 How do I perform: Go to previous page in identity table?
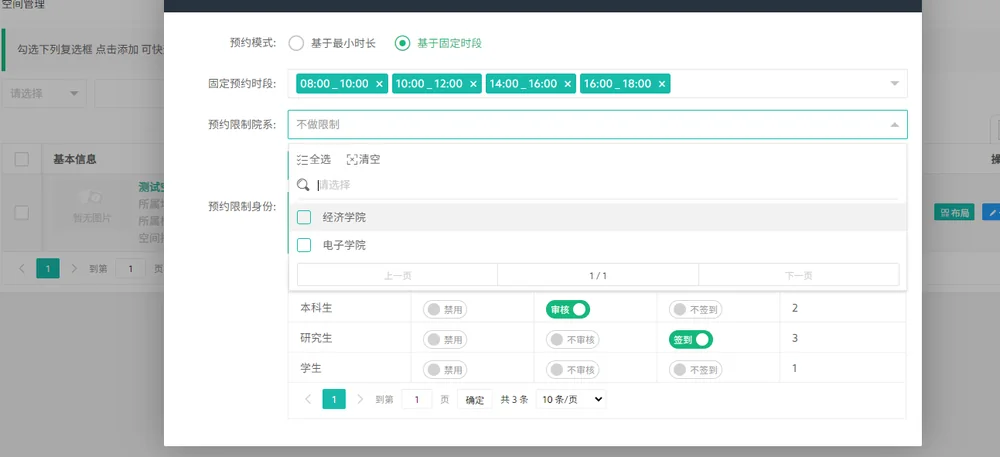point(309,399)
